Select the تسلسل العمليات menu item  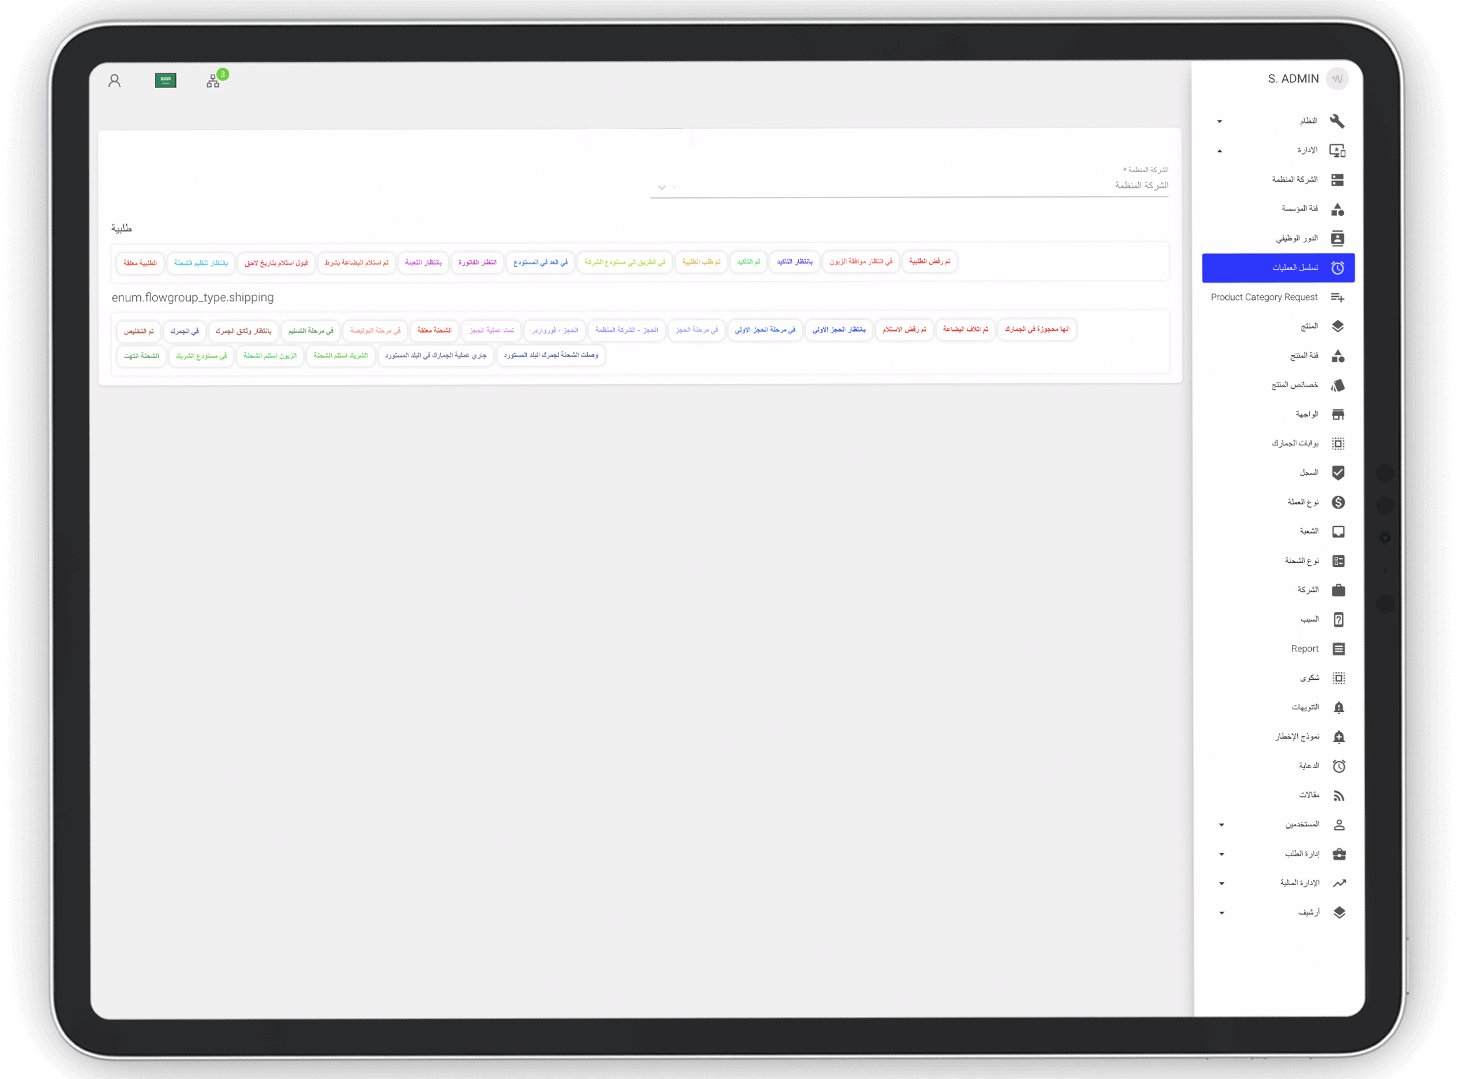tap(1278, 268)
